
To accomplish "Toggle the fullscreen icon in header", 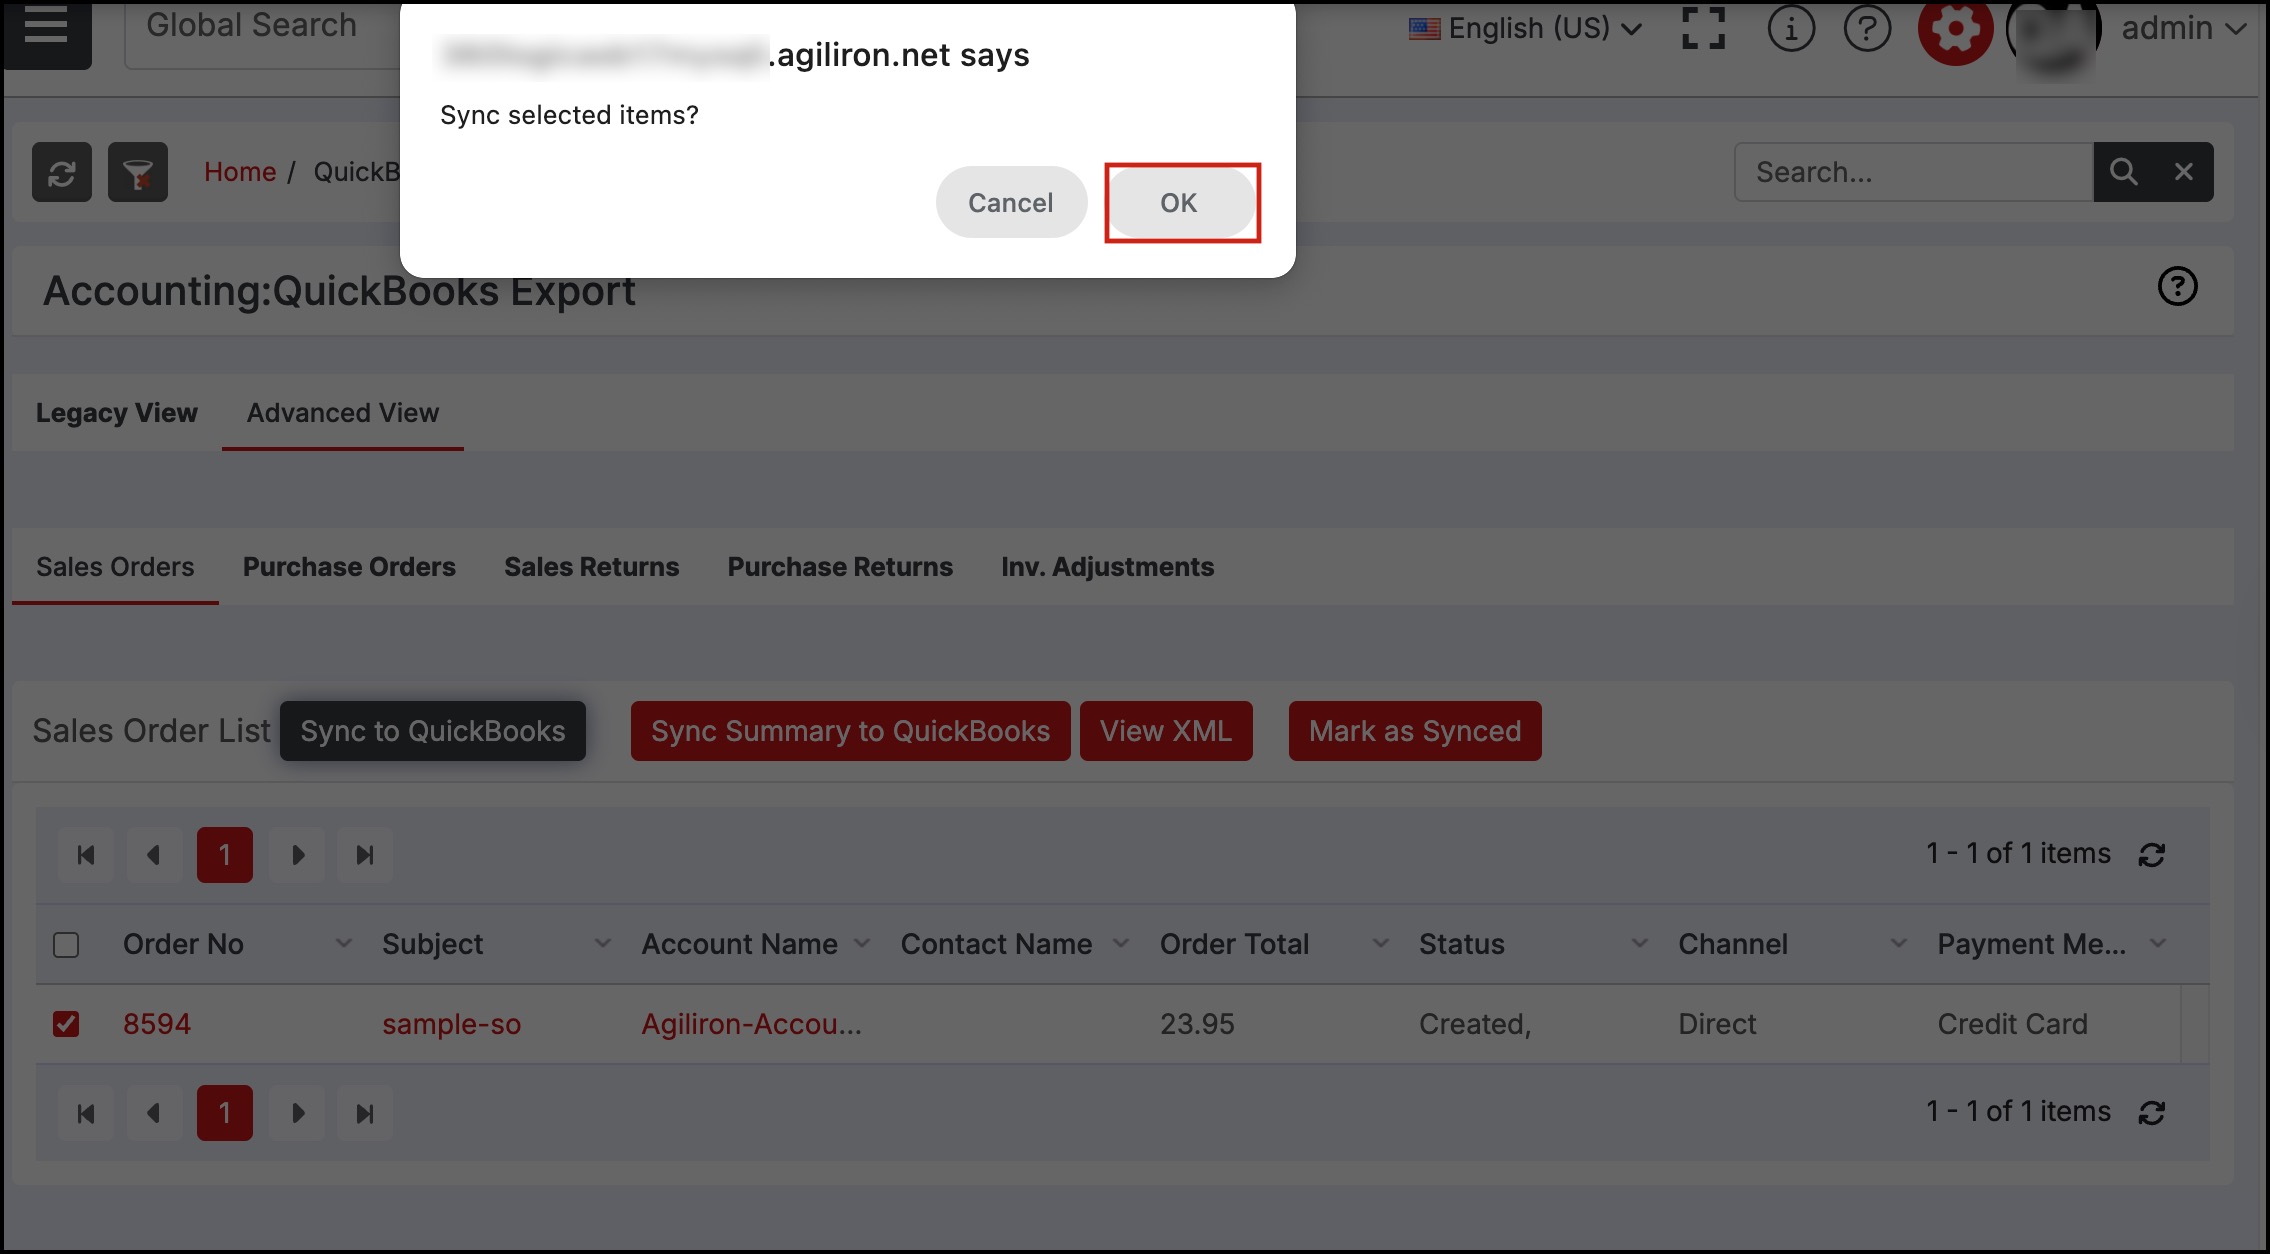I will (x=1703, y=28).
